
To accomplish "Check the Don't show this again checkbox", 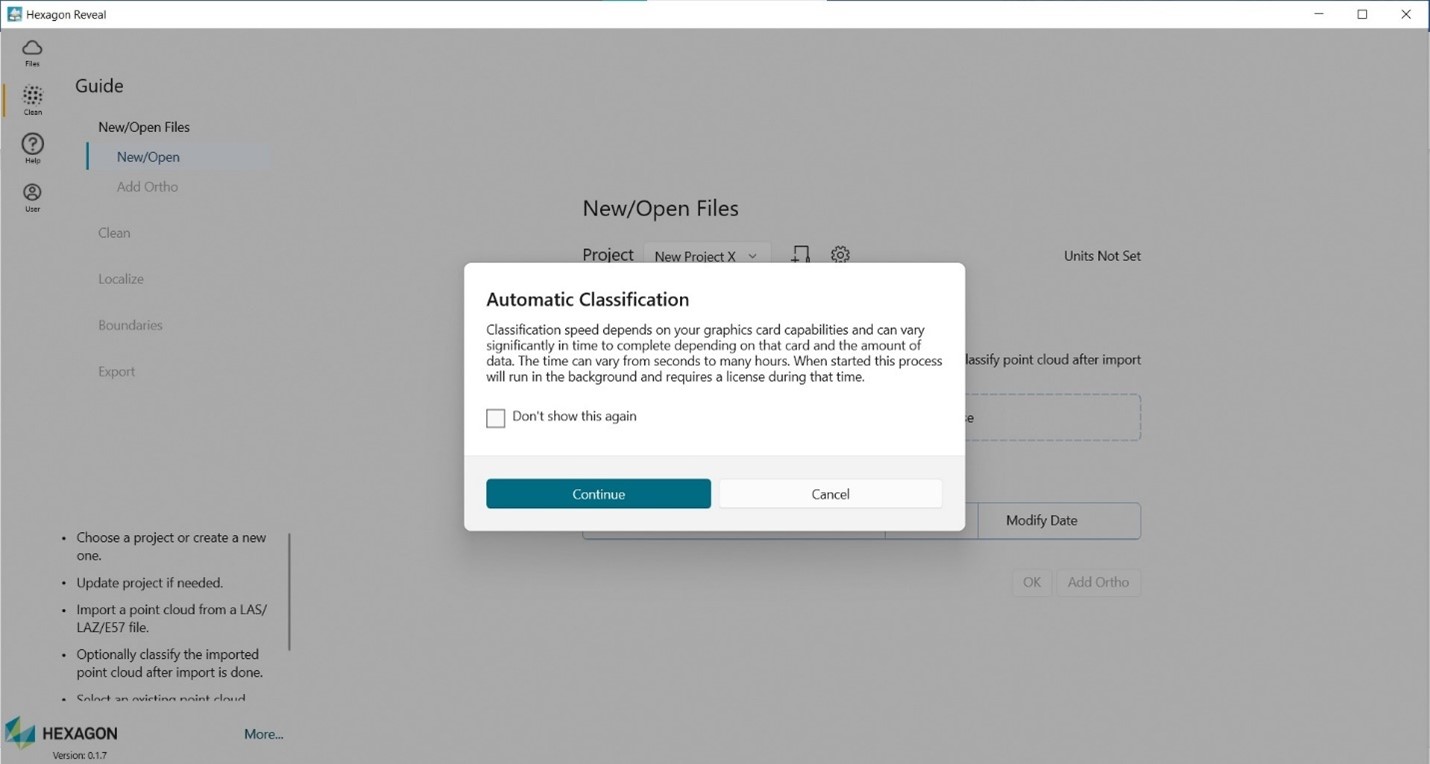I will click(495, 418).
